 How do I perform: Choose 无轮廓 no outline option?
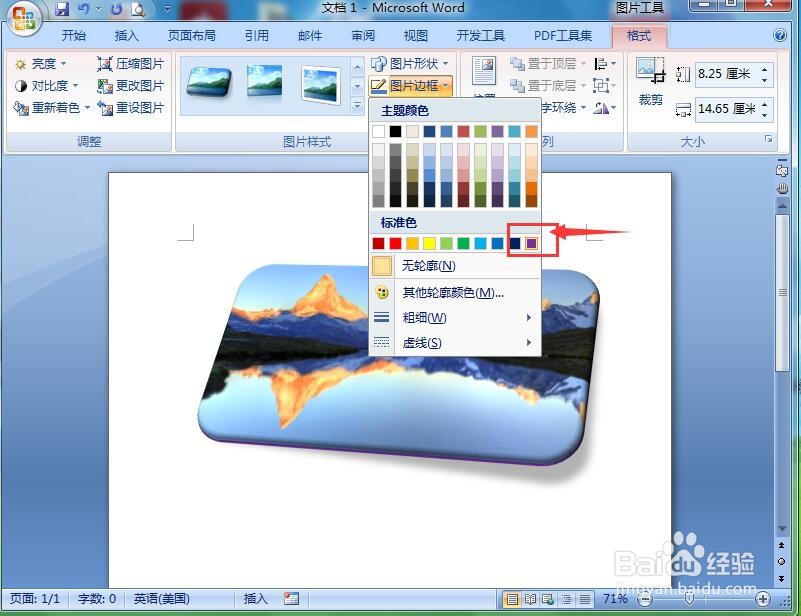pyautogui.click(x=455, y=266)
